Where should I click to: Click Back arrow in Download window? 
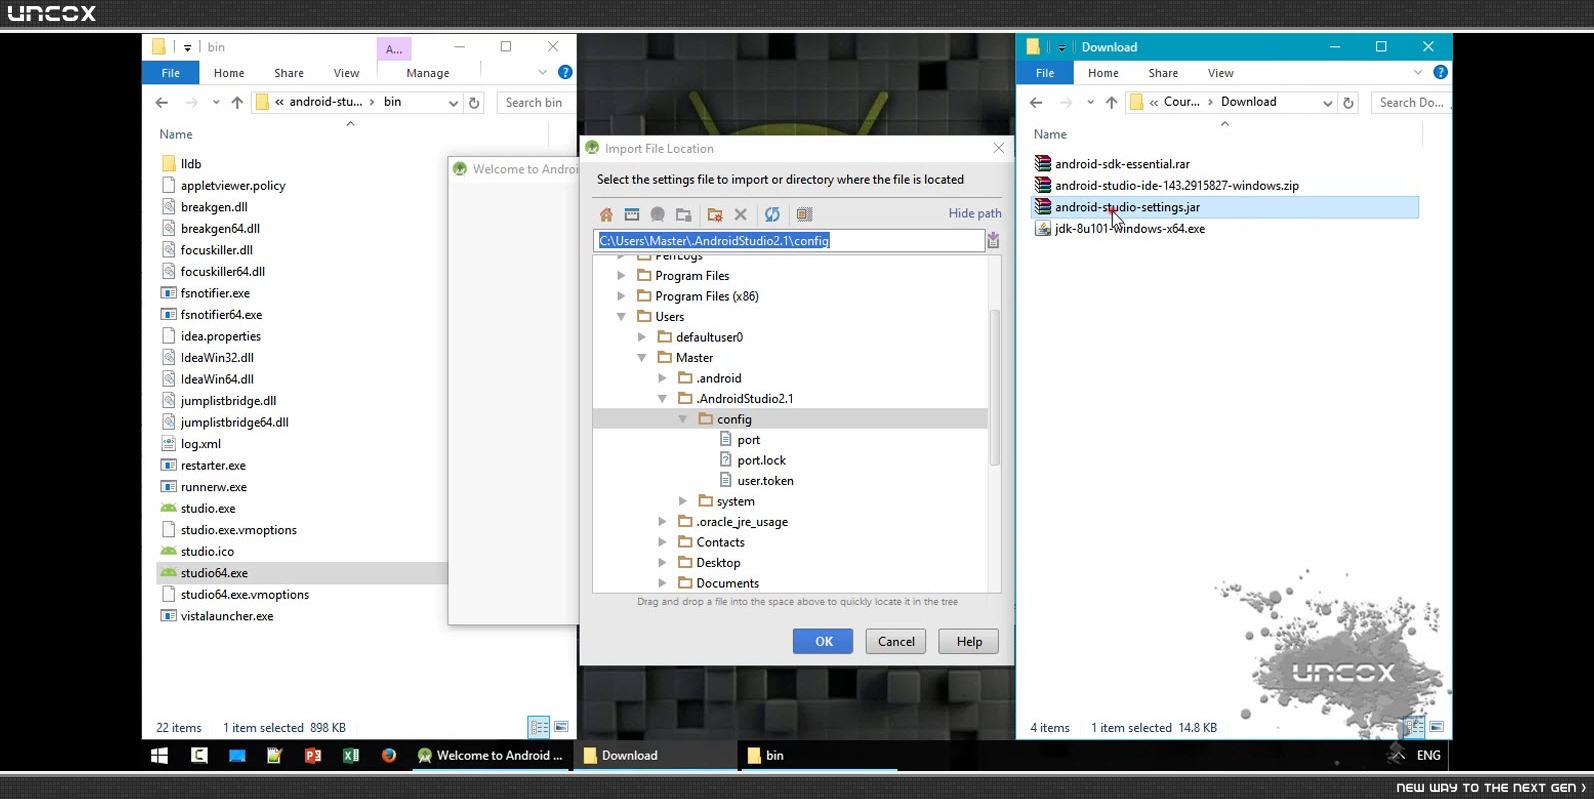1036,102
